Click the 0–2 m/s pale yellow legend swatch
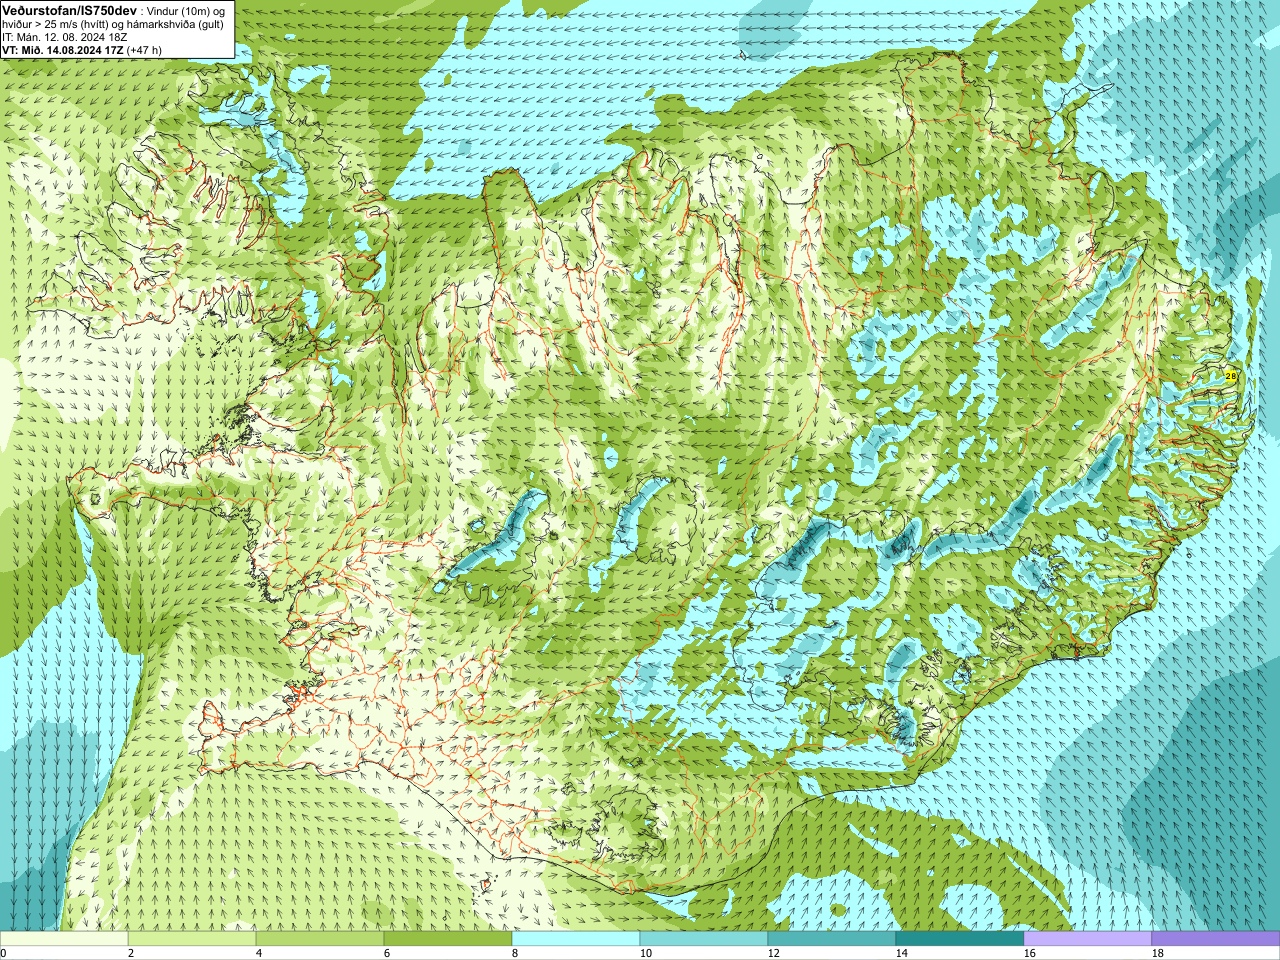The image size is (1280, 960). point(64,939)
